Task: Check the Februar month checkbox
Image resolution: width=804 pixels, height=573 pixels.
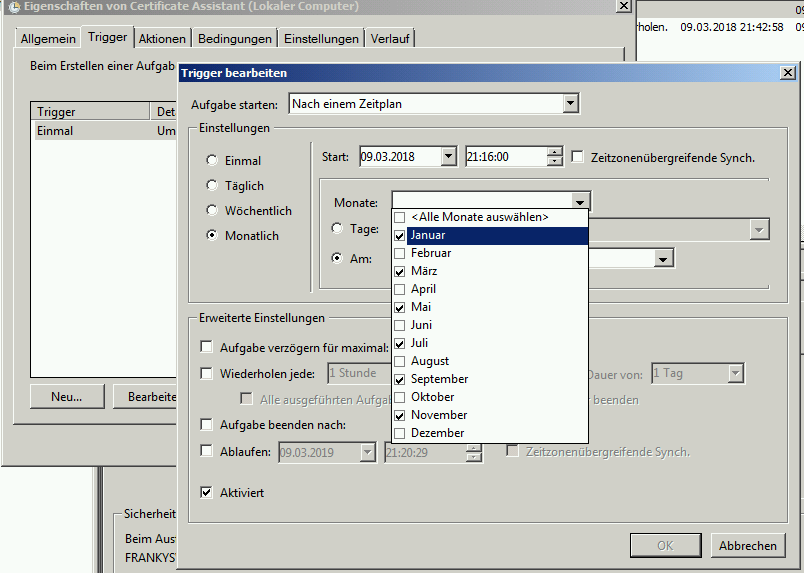Action: pyautogui.click(x=400, y=253)
